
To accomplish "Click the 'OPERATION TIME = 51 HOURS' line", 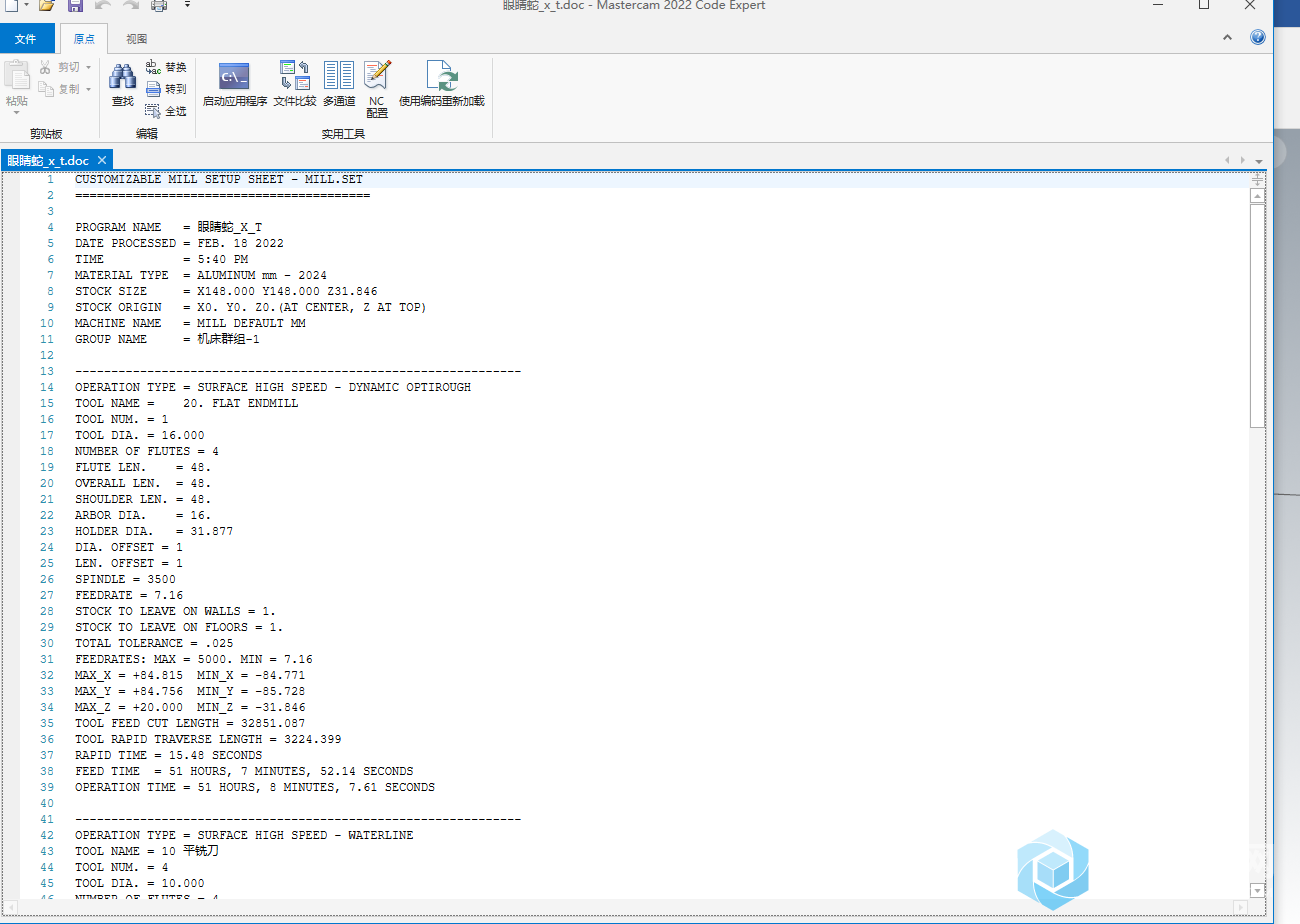I will (x=255, y=787).
